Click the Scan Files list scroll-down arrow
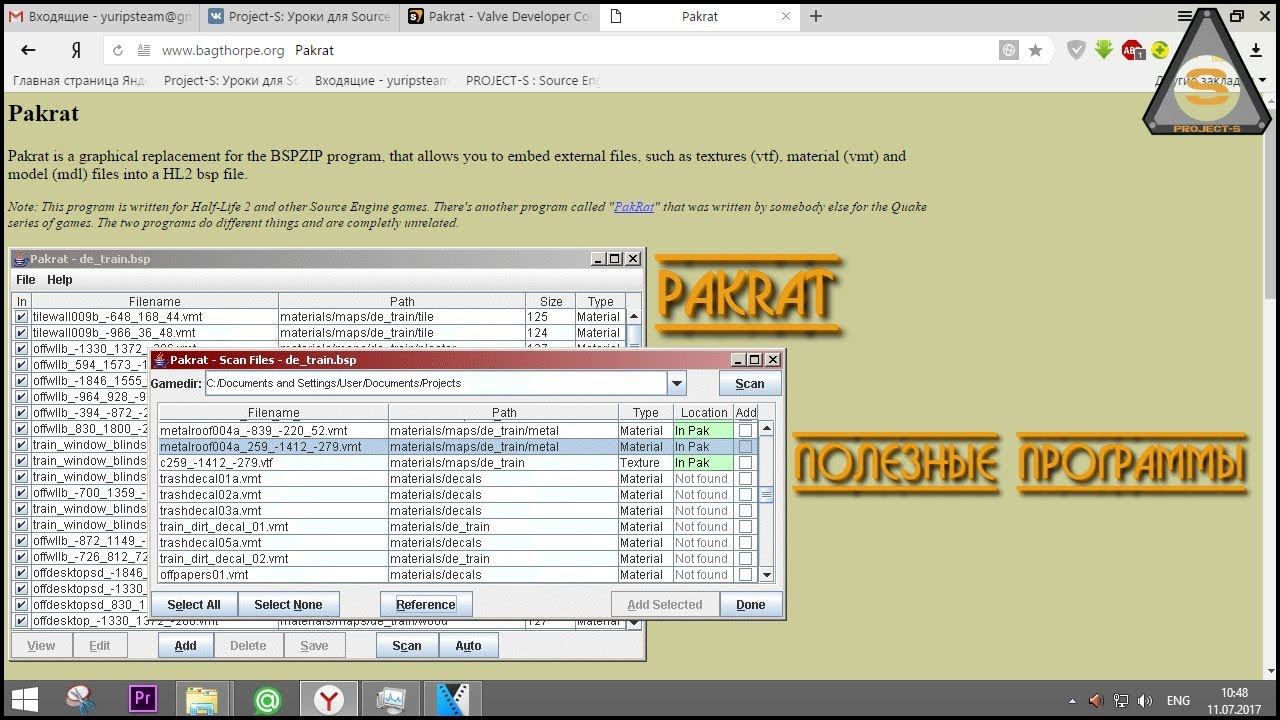The width and height of the screenshot is (1280, 720). [x=767, y=575]
